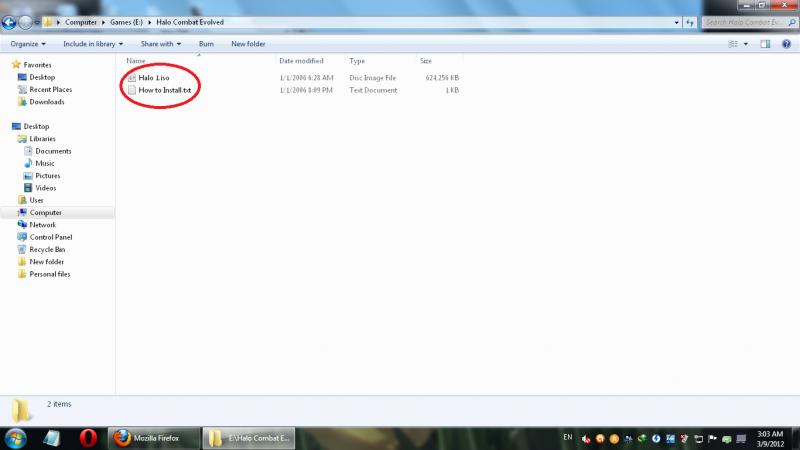800x450 pixels.
Task: Switch to Mozilla Firefox taskbar button
Action: tap(154, 438)
